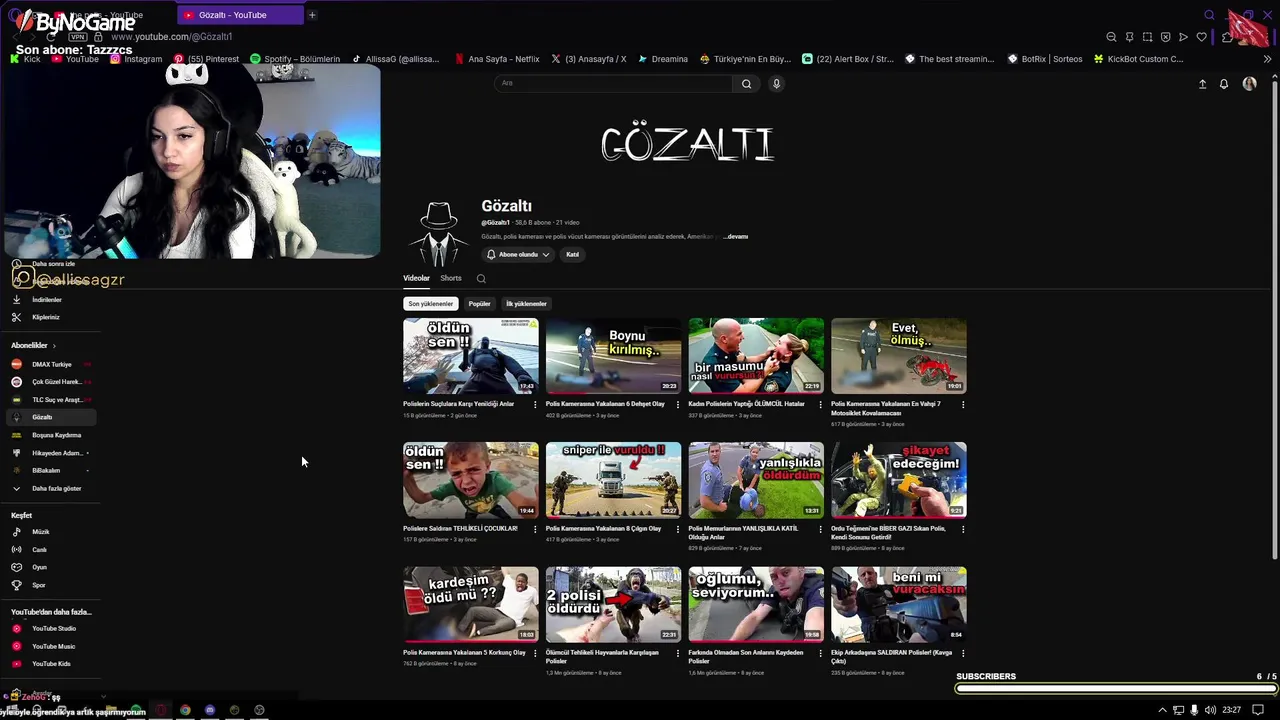Open Instagram bookmark in bookmarks bar

[136, 59]
